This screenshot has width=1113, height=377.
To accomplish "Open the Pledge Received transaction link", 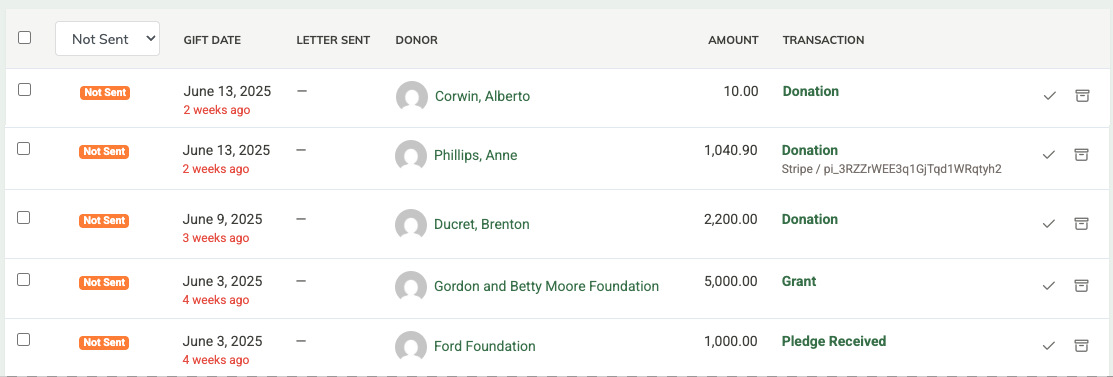I will [834, 342].
